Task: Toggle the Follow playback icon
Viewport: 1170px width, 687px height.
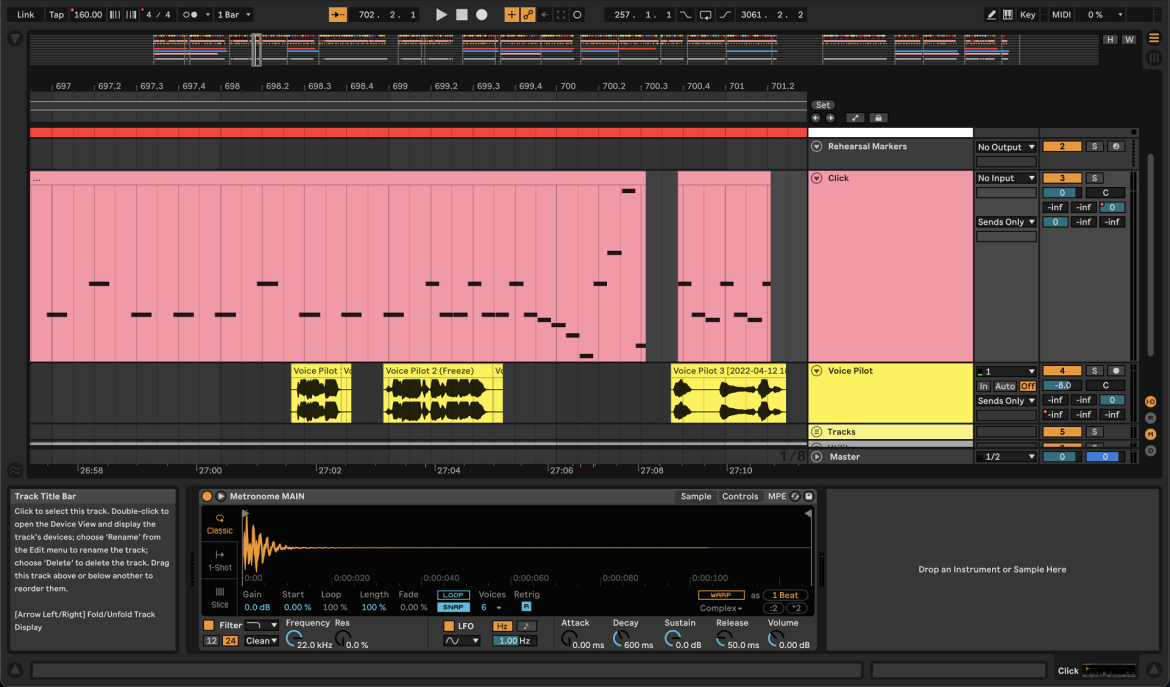Action: 337,14
